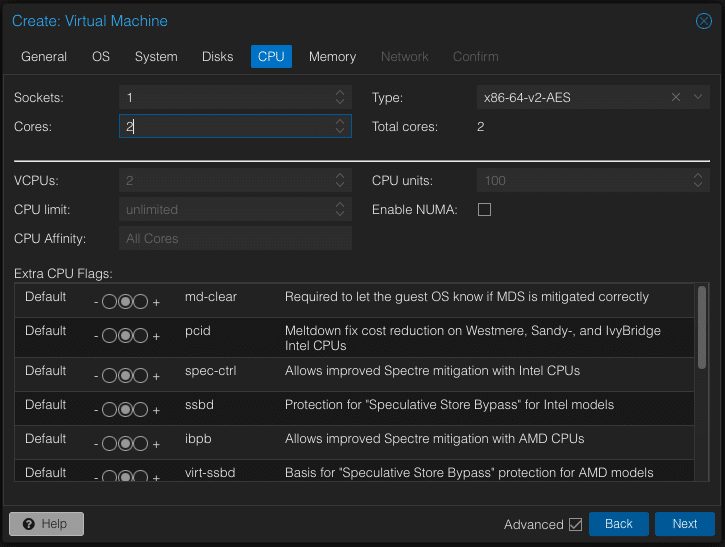Open the System tab

pyautogui.click(x=156, y=57)
